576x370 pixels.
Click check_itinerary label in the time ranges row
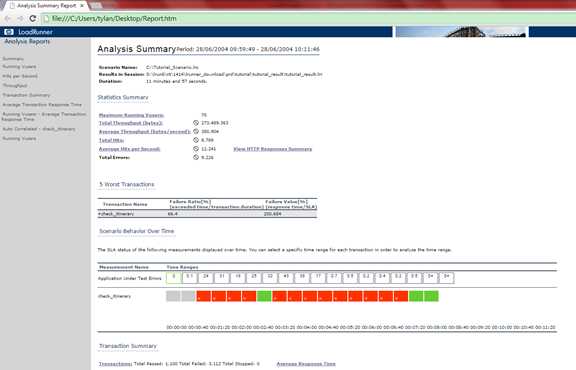(x=115, y=296)
